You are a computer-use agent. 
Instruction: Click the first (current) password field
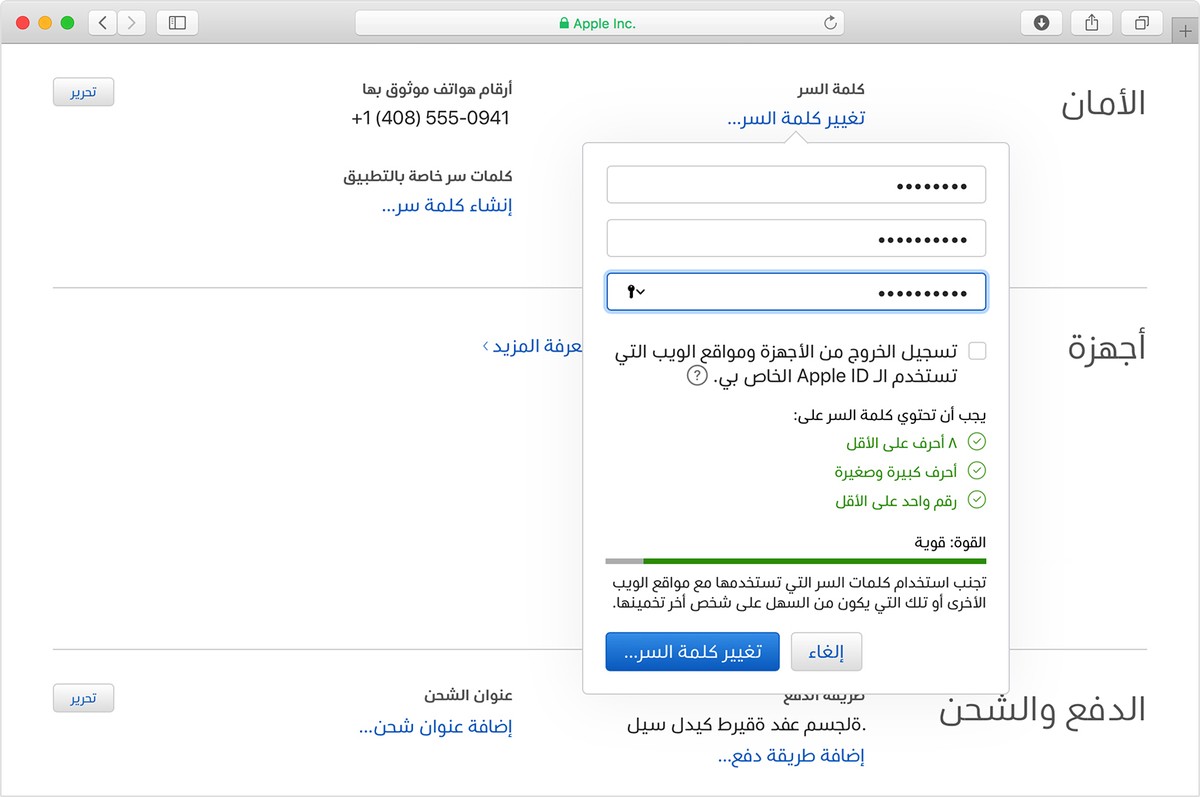[796, 185]
